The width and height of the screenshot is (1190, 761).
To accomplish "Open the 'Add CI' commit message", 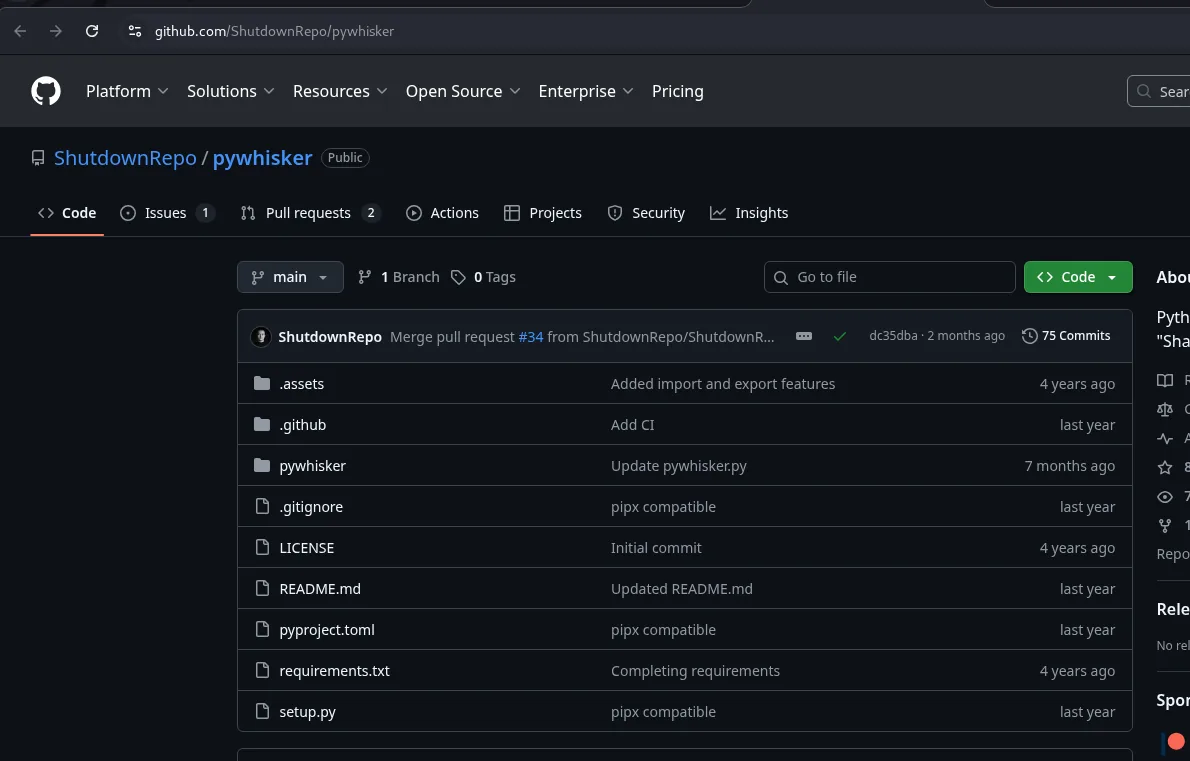I will pos(632,425).
